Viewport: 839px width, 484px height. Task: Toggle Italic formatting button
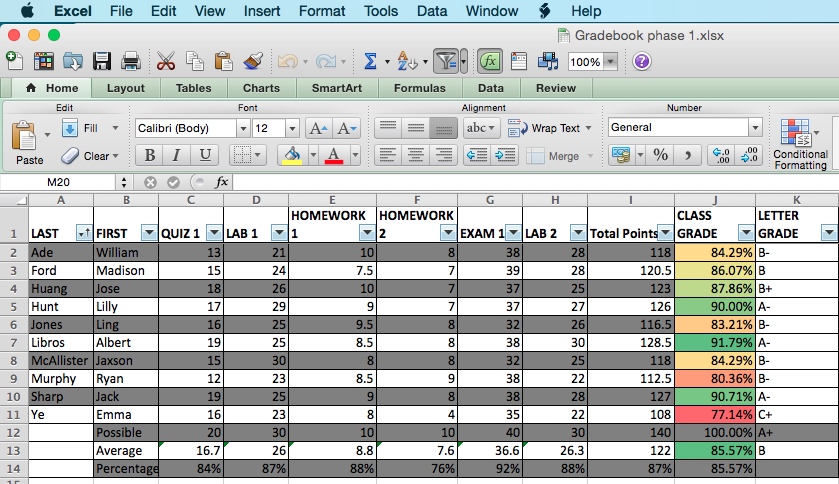pos(177,155)
